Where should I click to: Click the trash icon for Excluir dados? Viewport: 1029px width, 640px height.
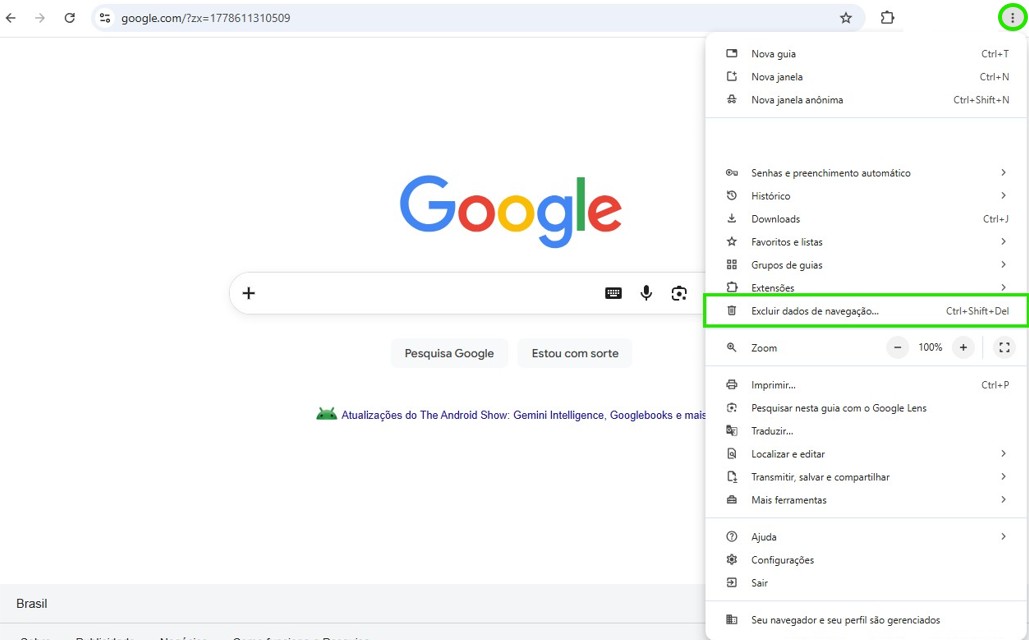tap(732, 310)
